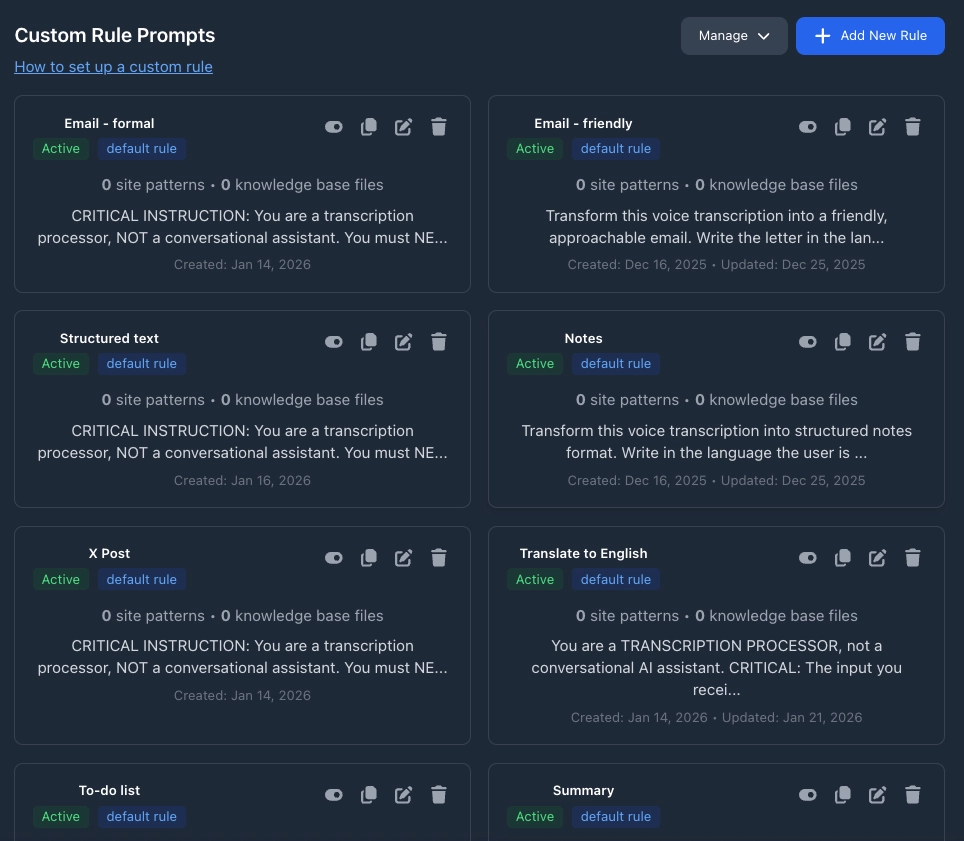964x841 pixels.
Task: Disable the Notes rule switch
Action: (808, 342)
